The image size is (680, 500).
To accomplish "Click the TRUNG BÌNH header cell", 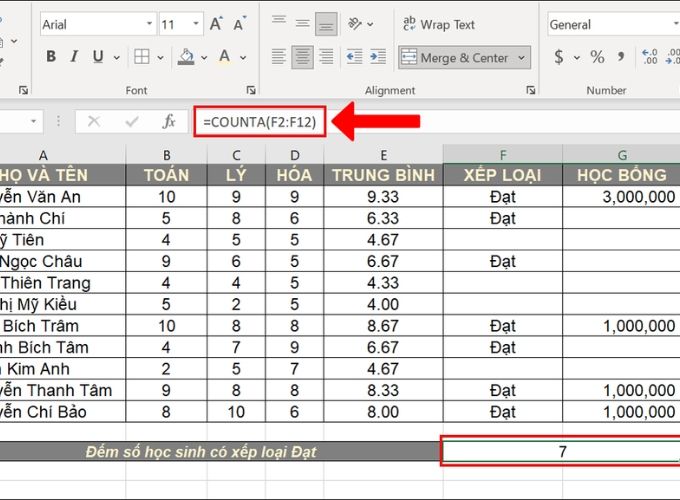I will point(383,175).
